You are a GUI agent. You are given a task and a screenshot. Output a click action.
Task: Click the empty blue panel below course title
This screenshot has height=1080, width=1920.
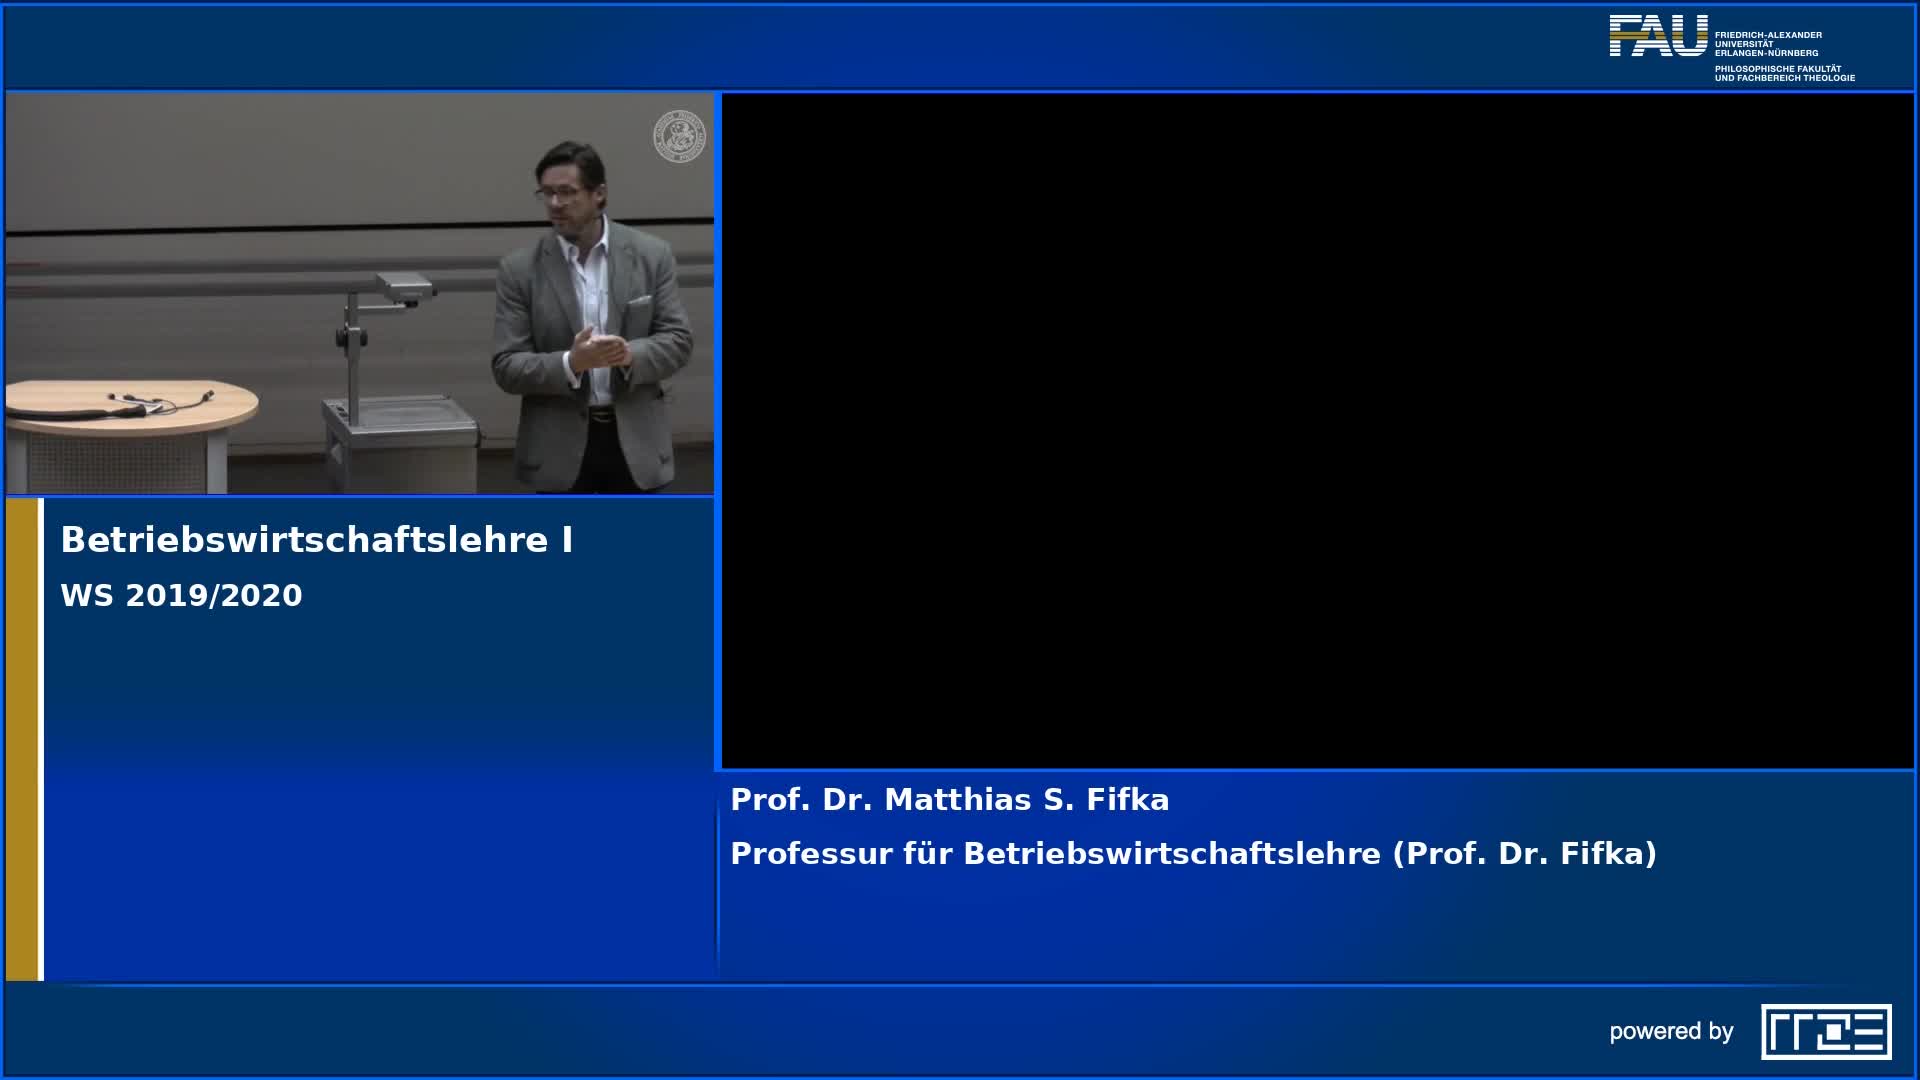(x=380, y=800)
